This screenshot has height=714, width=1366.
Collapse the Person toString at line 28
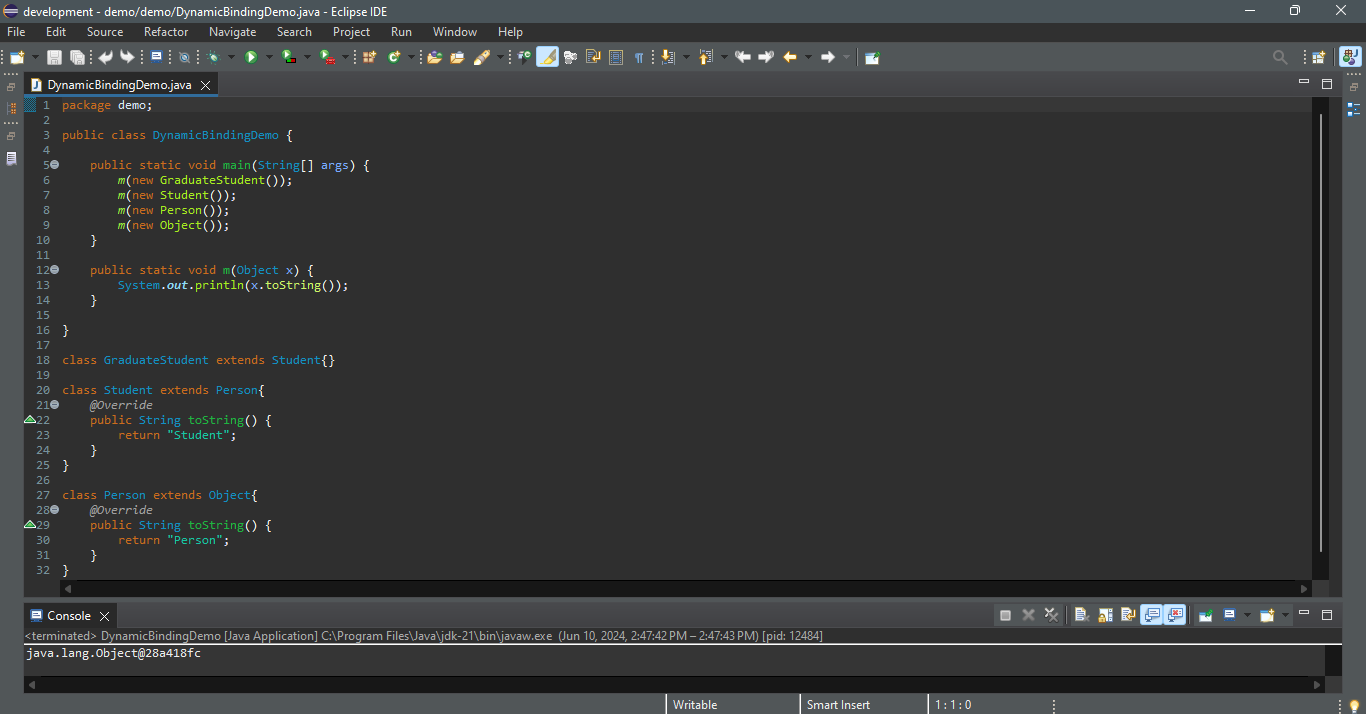(x=55, y=510)
